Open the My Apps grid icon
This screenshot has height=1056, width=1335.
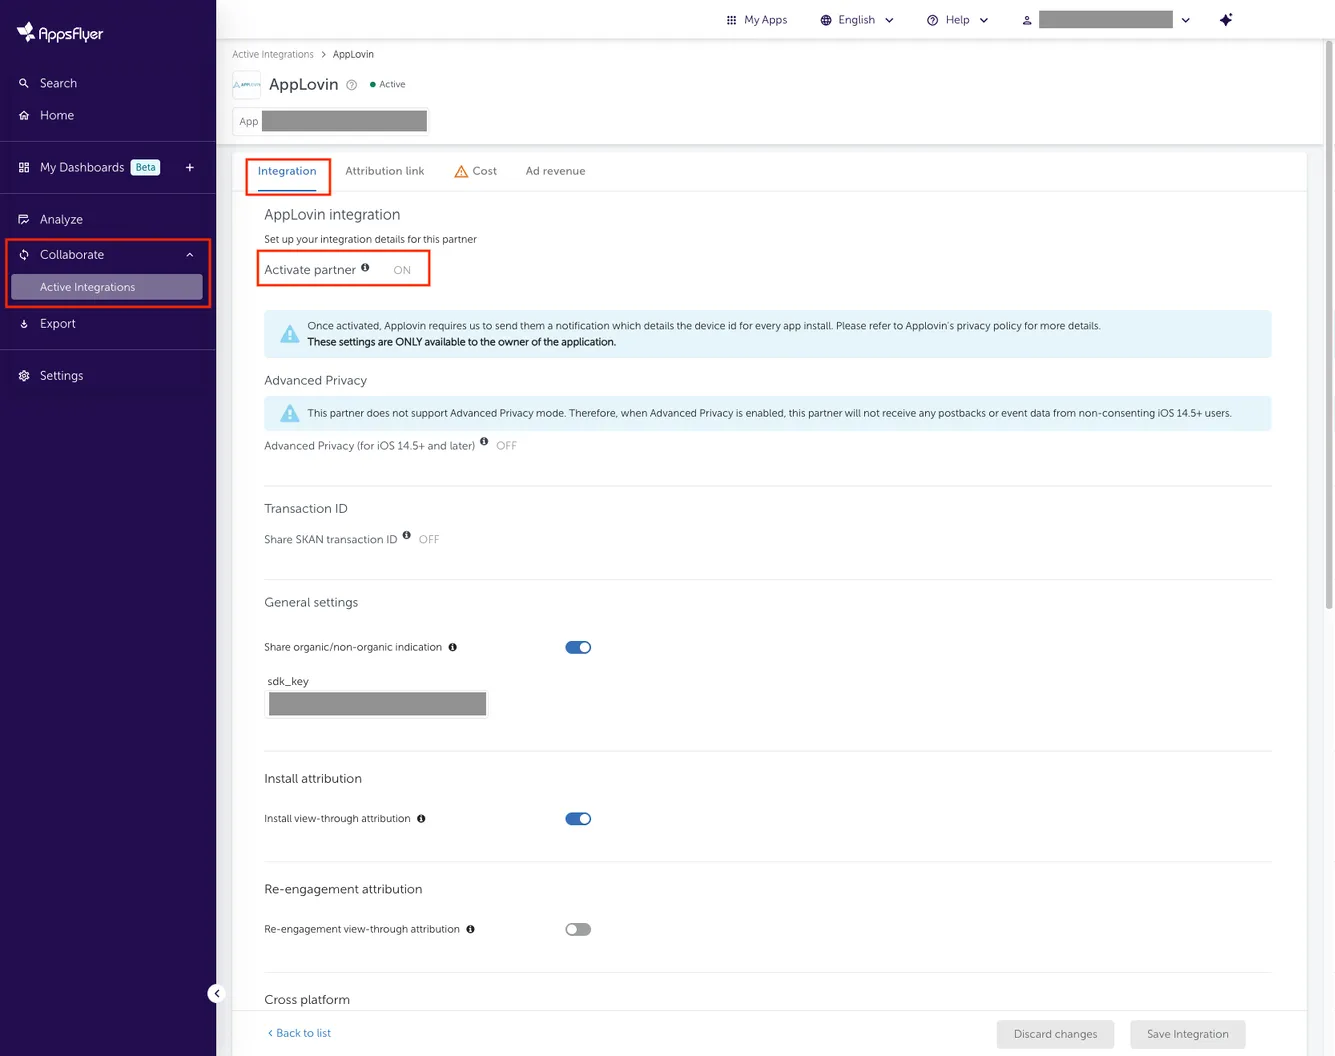coord(731,19)
